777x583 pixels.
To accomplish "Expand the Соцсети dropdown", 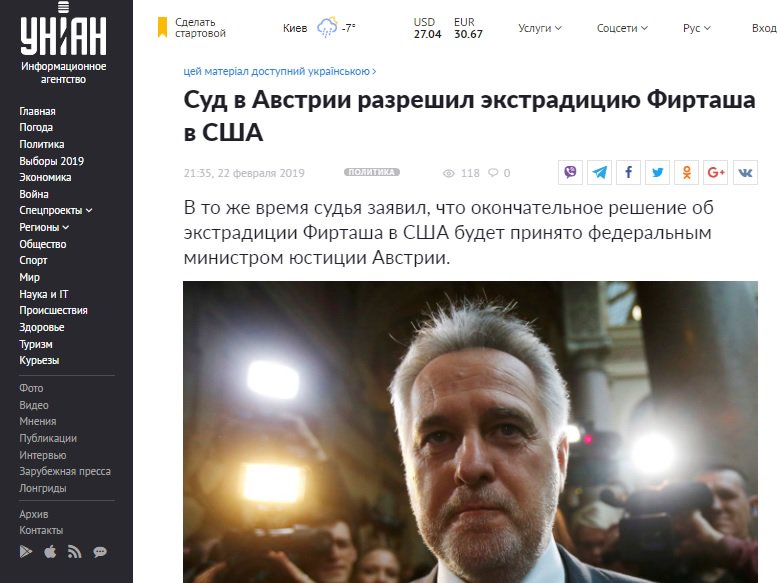I will point(622,28).
